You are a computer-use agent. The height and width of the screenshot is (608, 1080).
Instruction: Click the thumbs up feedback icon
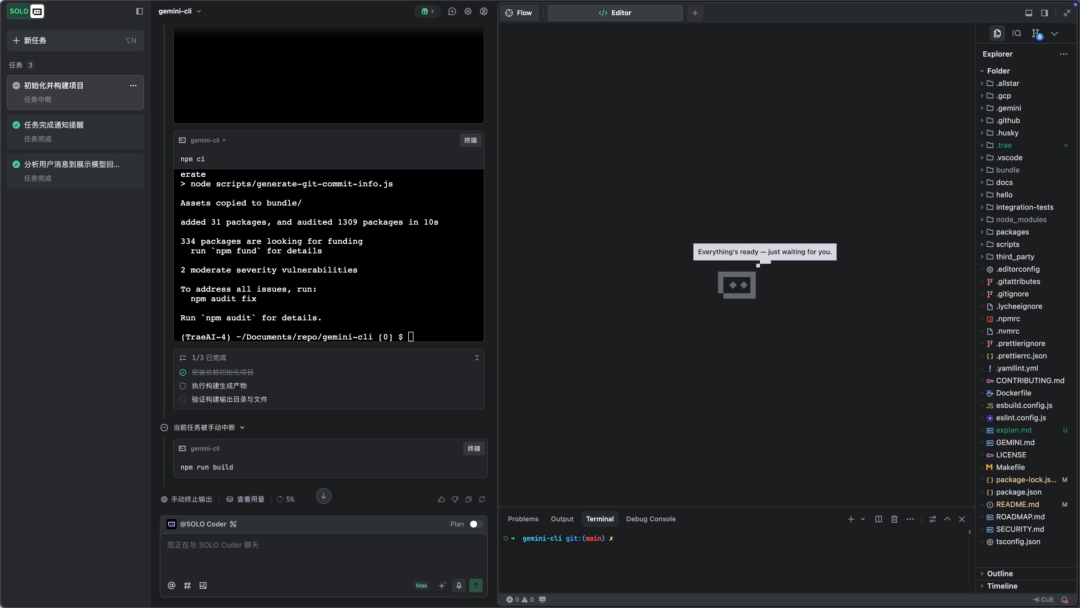click(441, 499)
